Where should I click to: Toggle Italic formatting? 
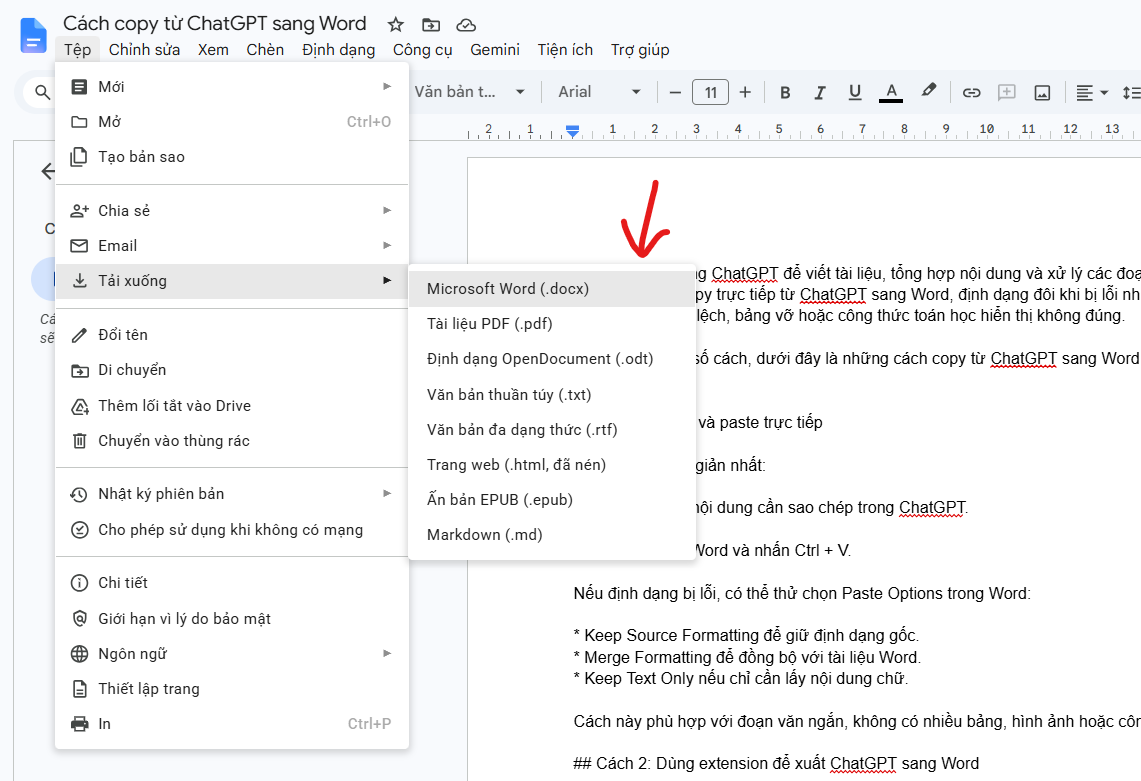tap(819, 92)
